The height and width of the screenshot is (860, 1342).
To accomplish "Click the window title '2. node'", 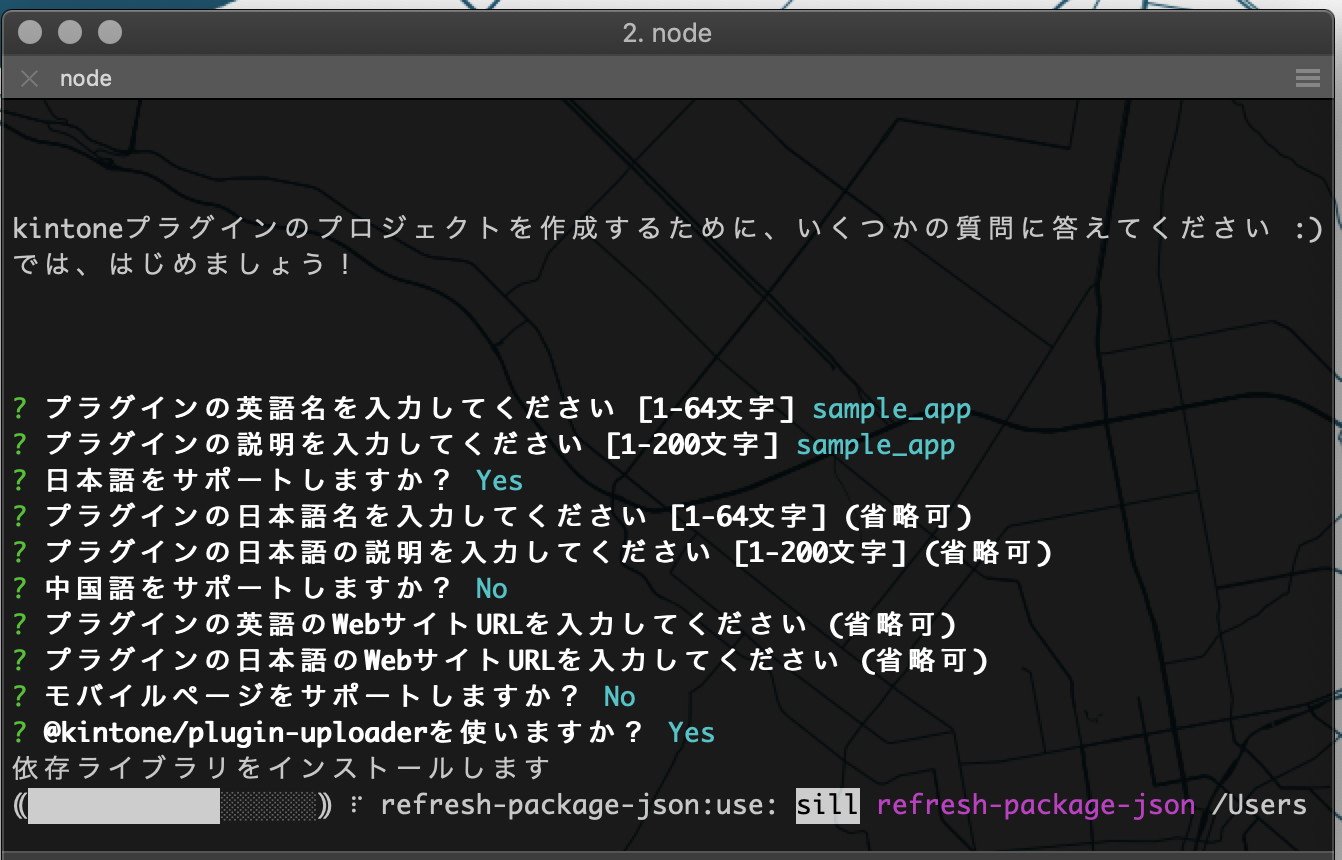I will (667, 33).
